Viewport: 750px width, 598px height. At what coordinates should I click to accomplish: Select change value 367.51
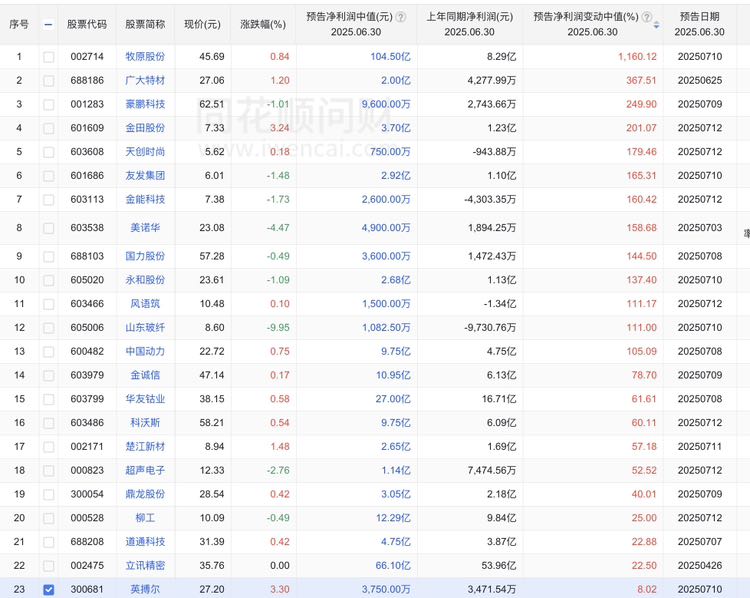click(x=641, y=80)
